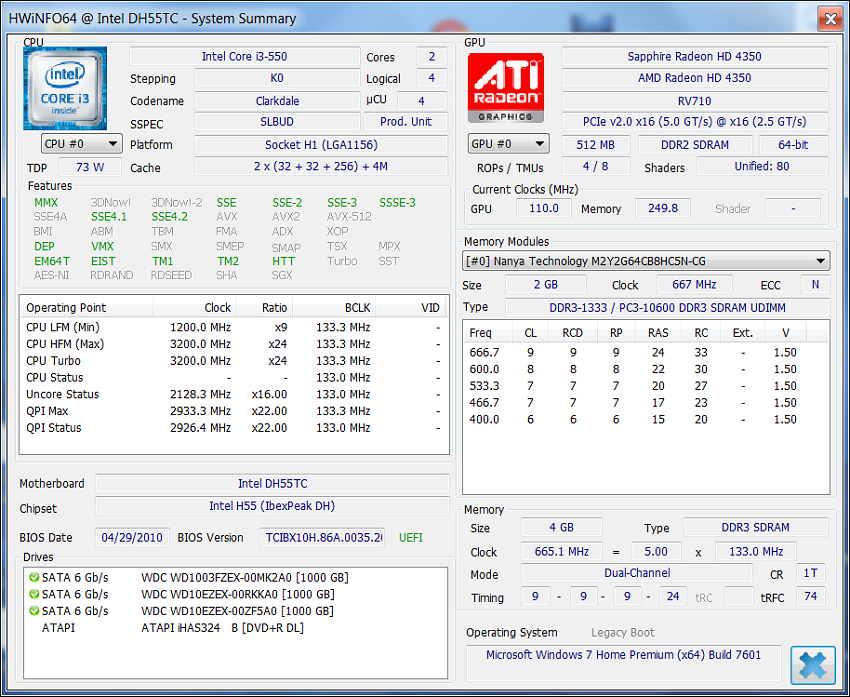The height and width of the screenshot is (697, 850).
Task: Select the 400.0 frequency timing row
Action: (645, 420)
